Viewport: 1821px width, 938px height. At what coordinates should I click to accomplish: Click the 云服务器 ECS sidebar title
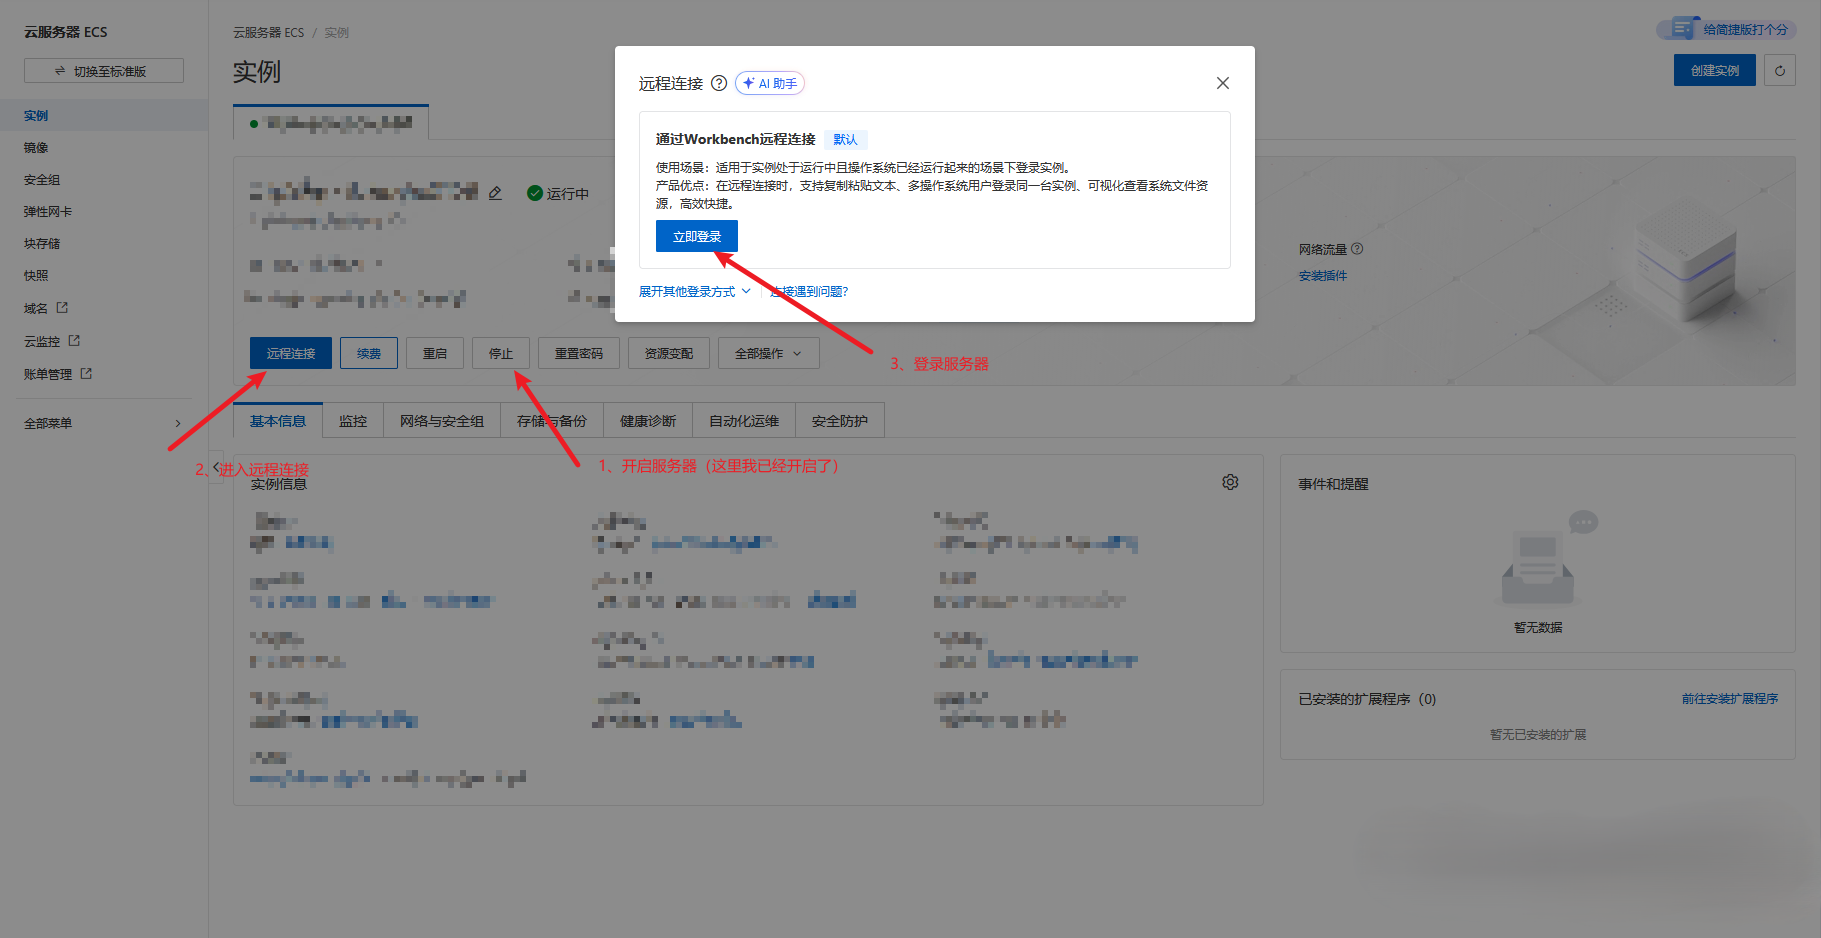(x=65, y=32)
